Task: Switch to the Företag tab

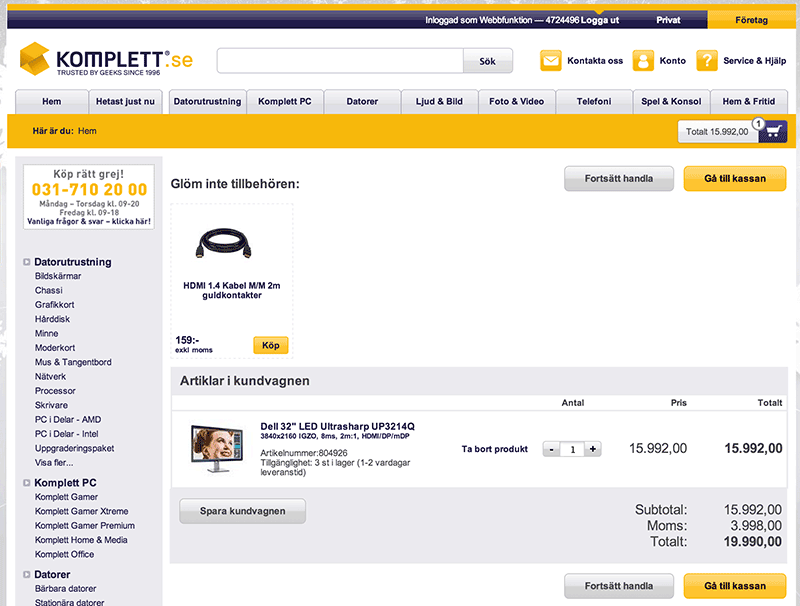Action: pos(751,20)
